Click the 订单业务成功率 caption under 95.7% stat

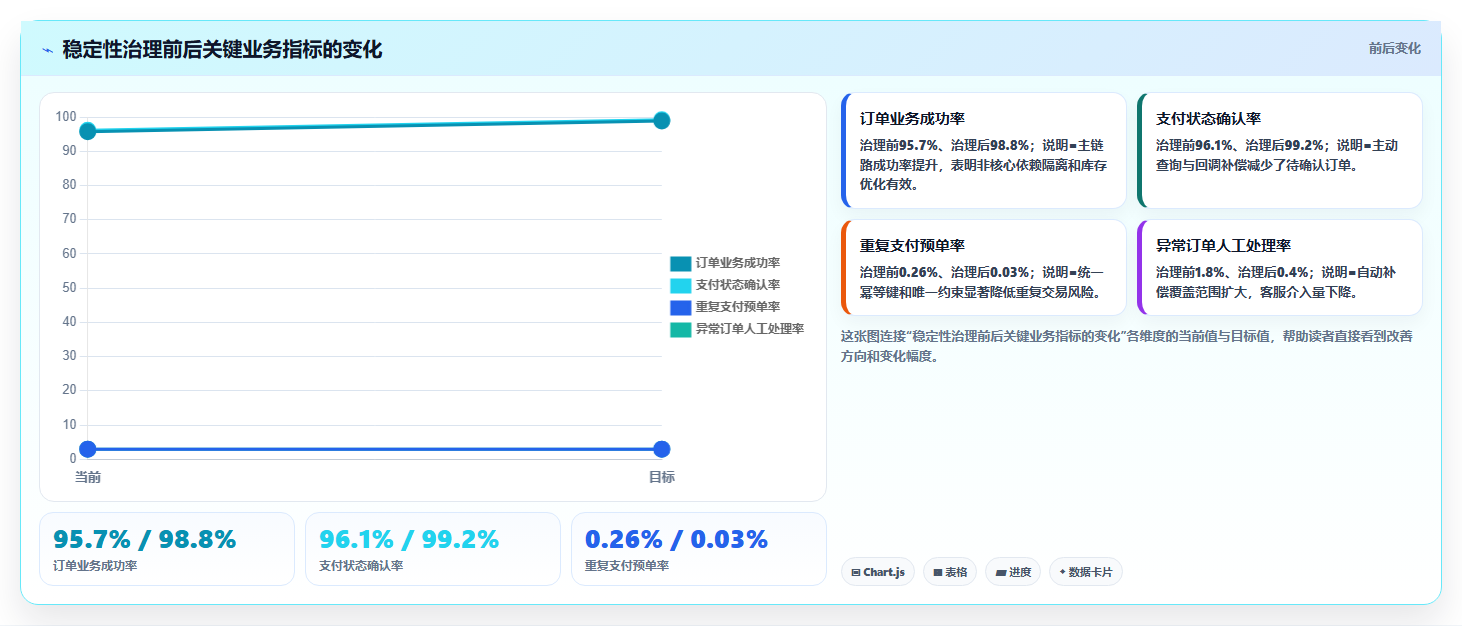point(95,566)
